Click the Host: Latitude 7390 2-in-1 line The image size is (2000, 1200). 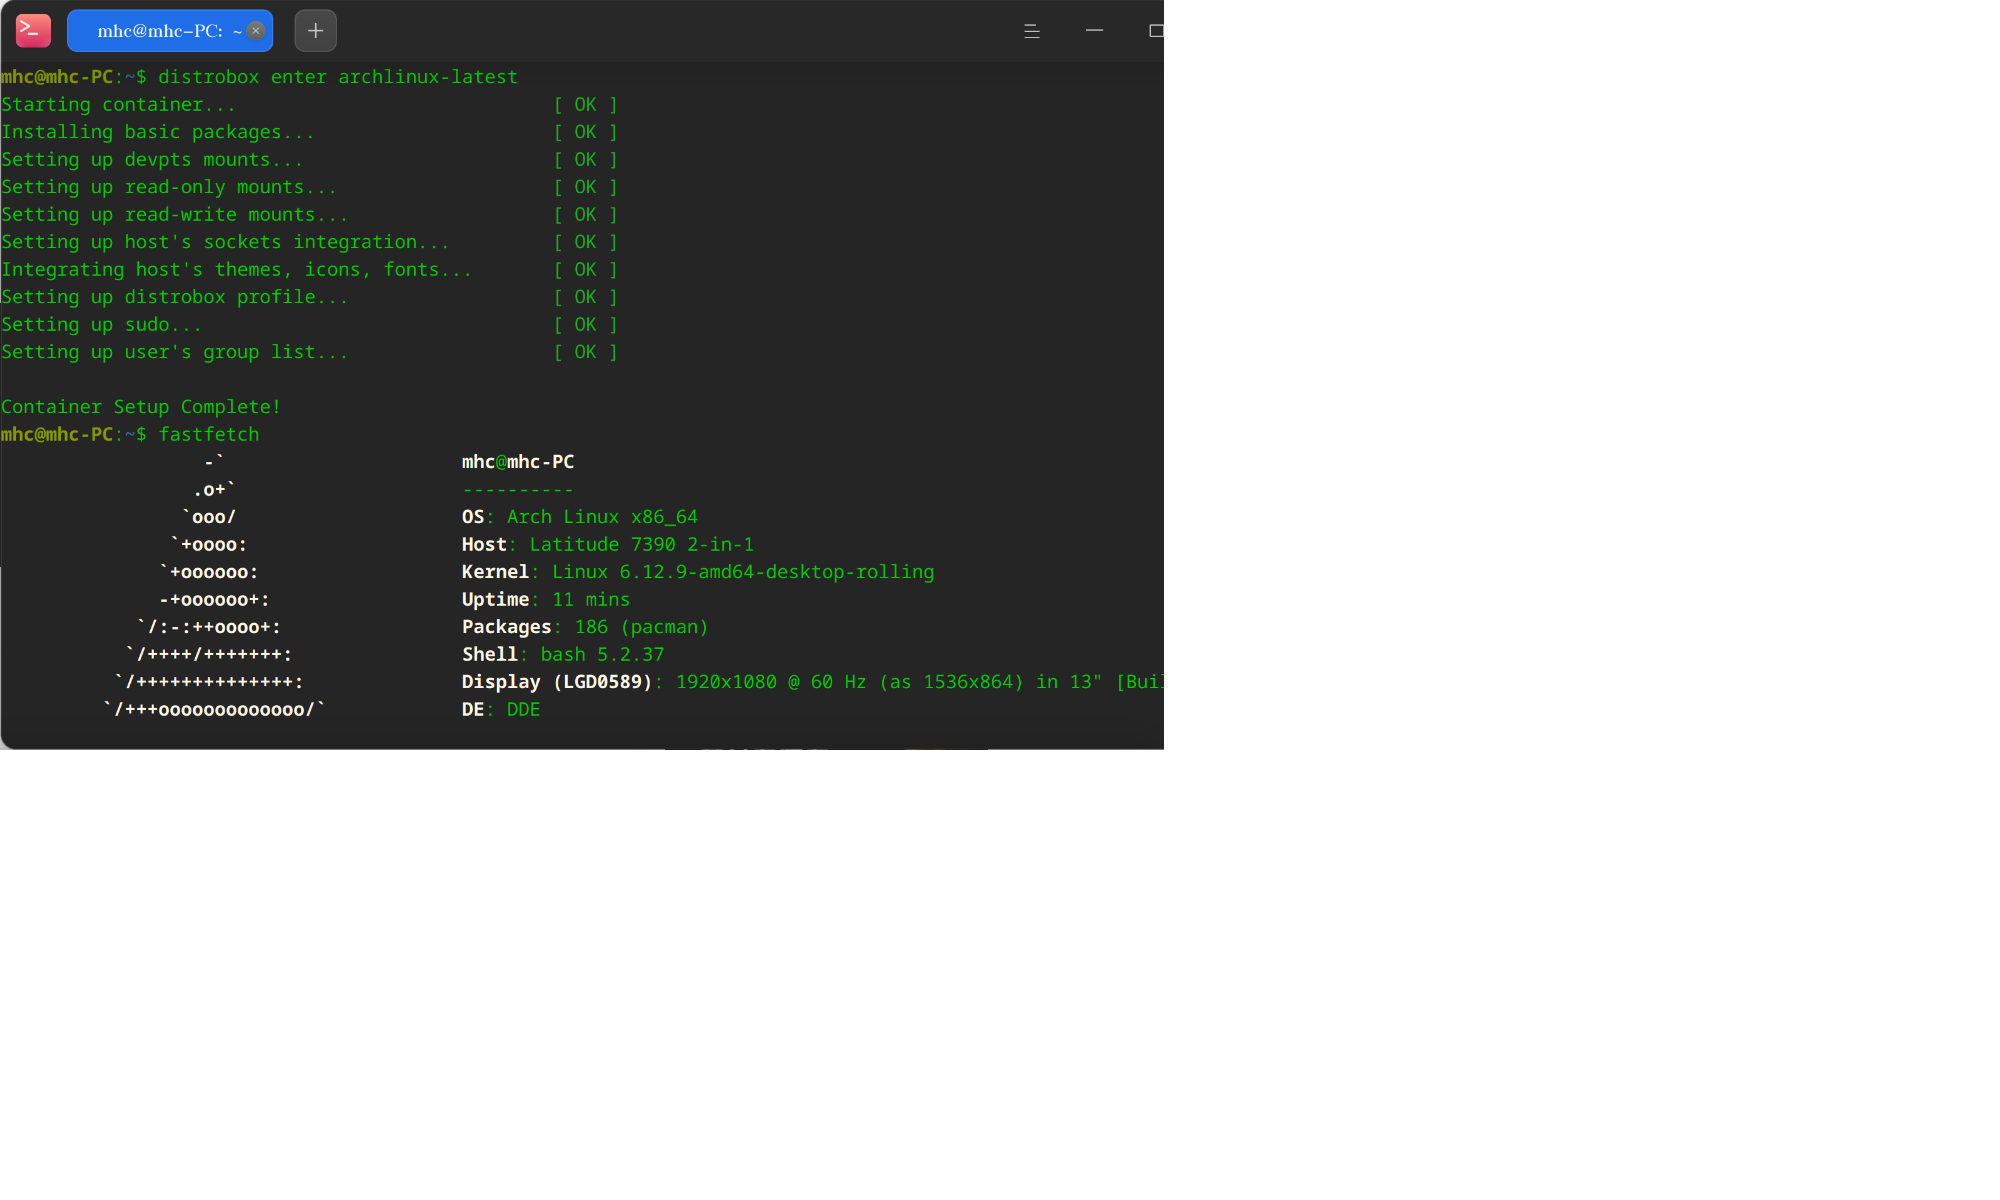(607, 544)
